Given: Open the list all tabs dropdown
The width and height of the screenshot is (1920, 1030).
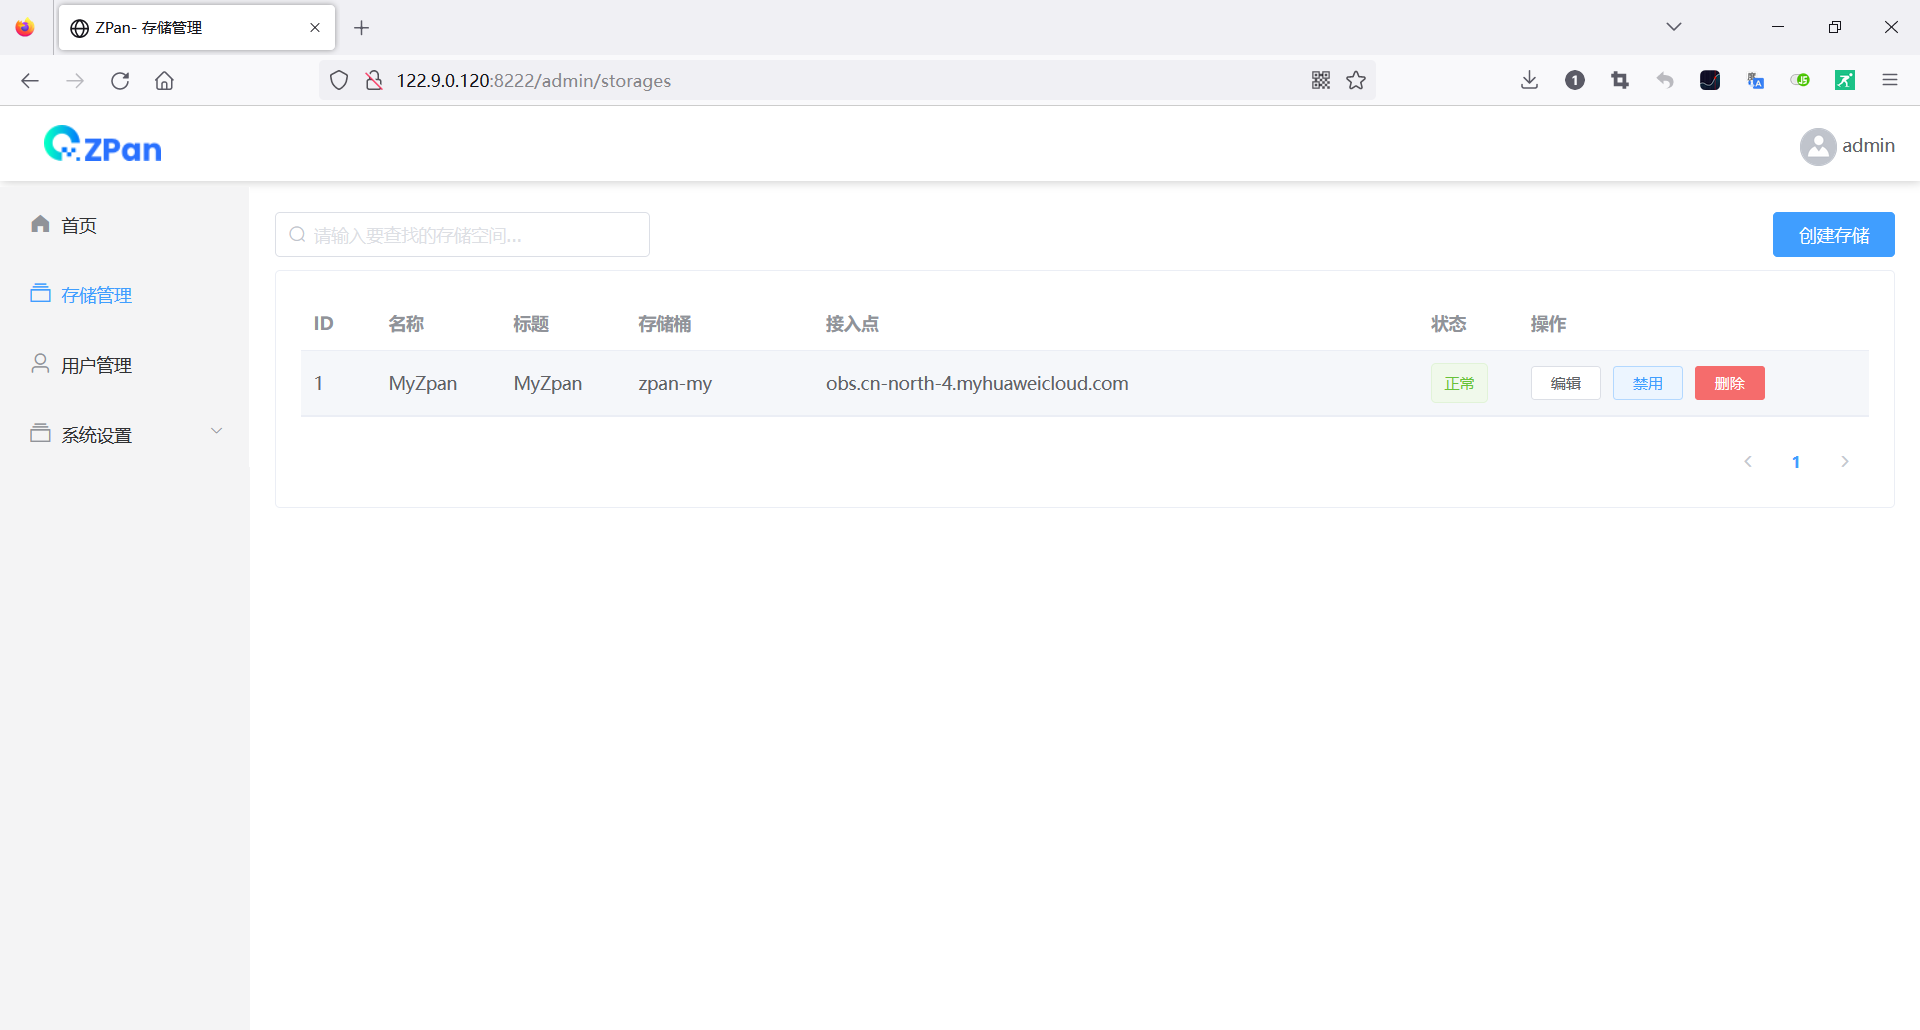Looking at the screenshot, I should click(x=1674, y=27).
